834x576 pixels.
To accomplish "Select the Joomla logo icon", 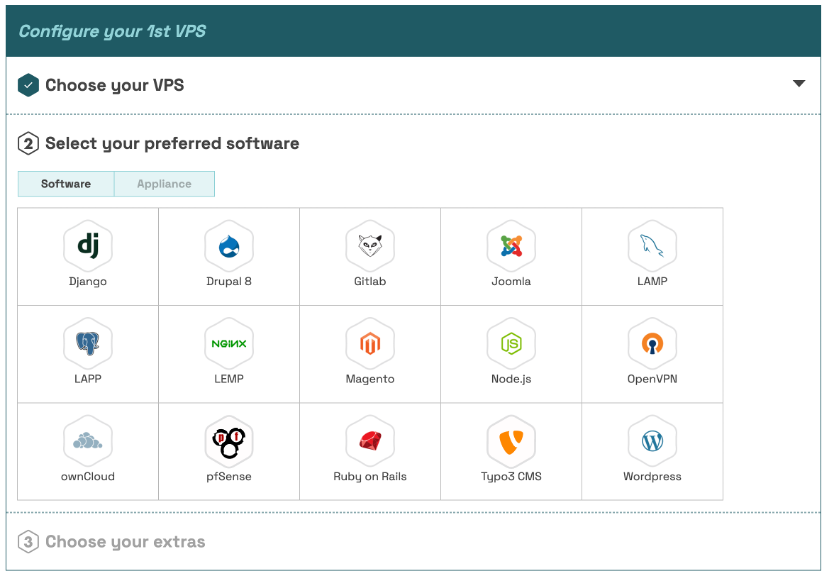I will [x=511, y=246].
